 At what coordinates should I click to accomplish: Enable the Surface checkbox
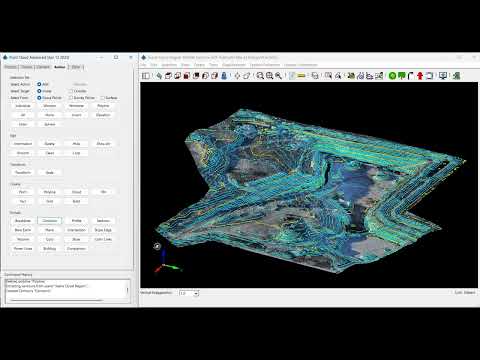[x=103, y=98]
